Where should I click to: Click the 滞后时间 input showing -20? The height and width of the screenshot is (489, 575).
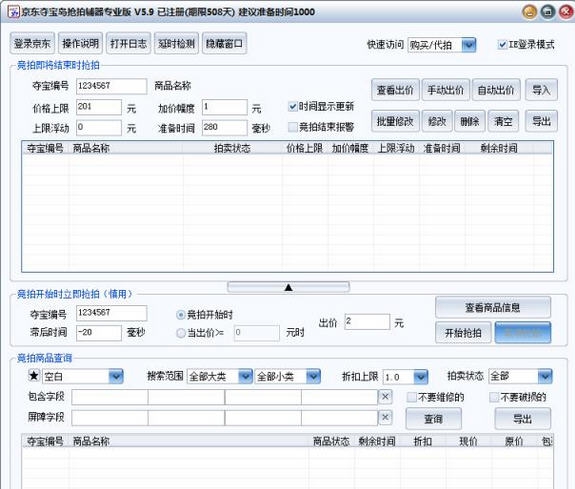[x=99, y=333]
